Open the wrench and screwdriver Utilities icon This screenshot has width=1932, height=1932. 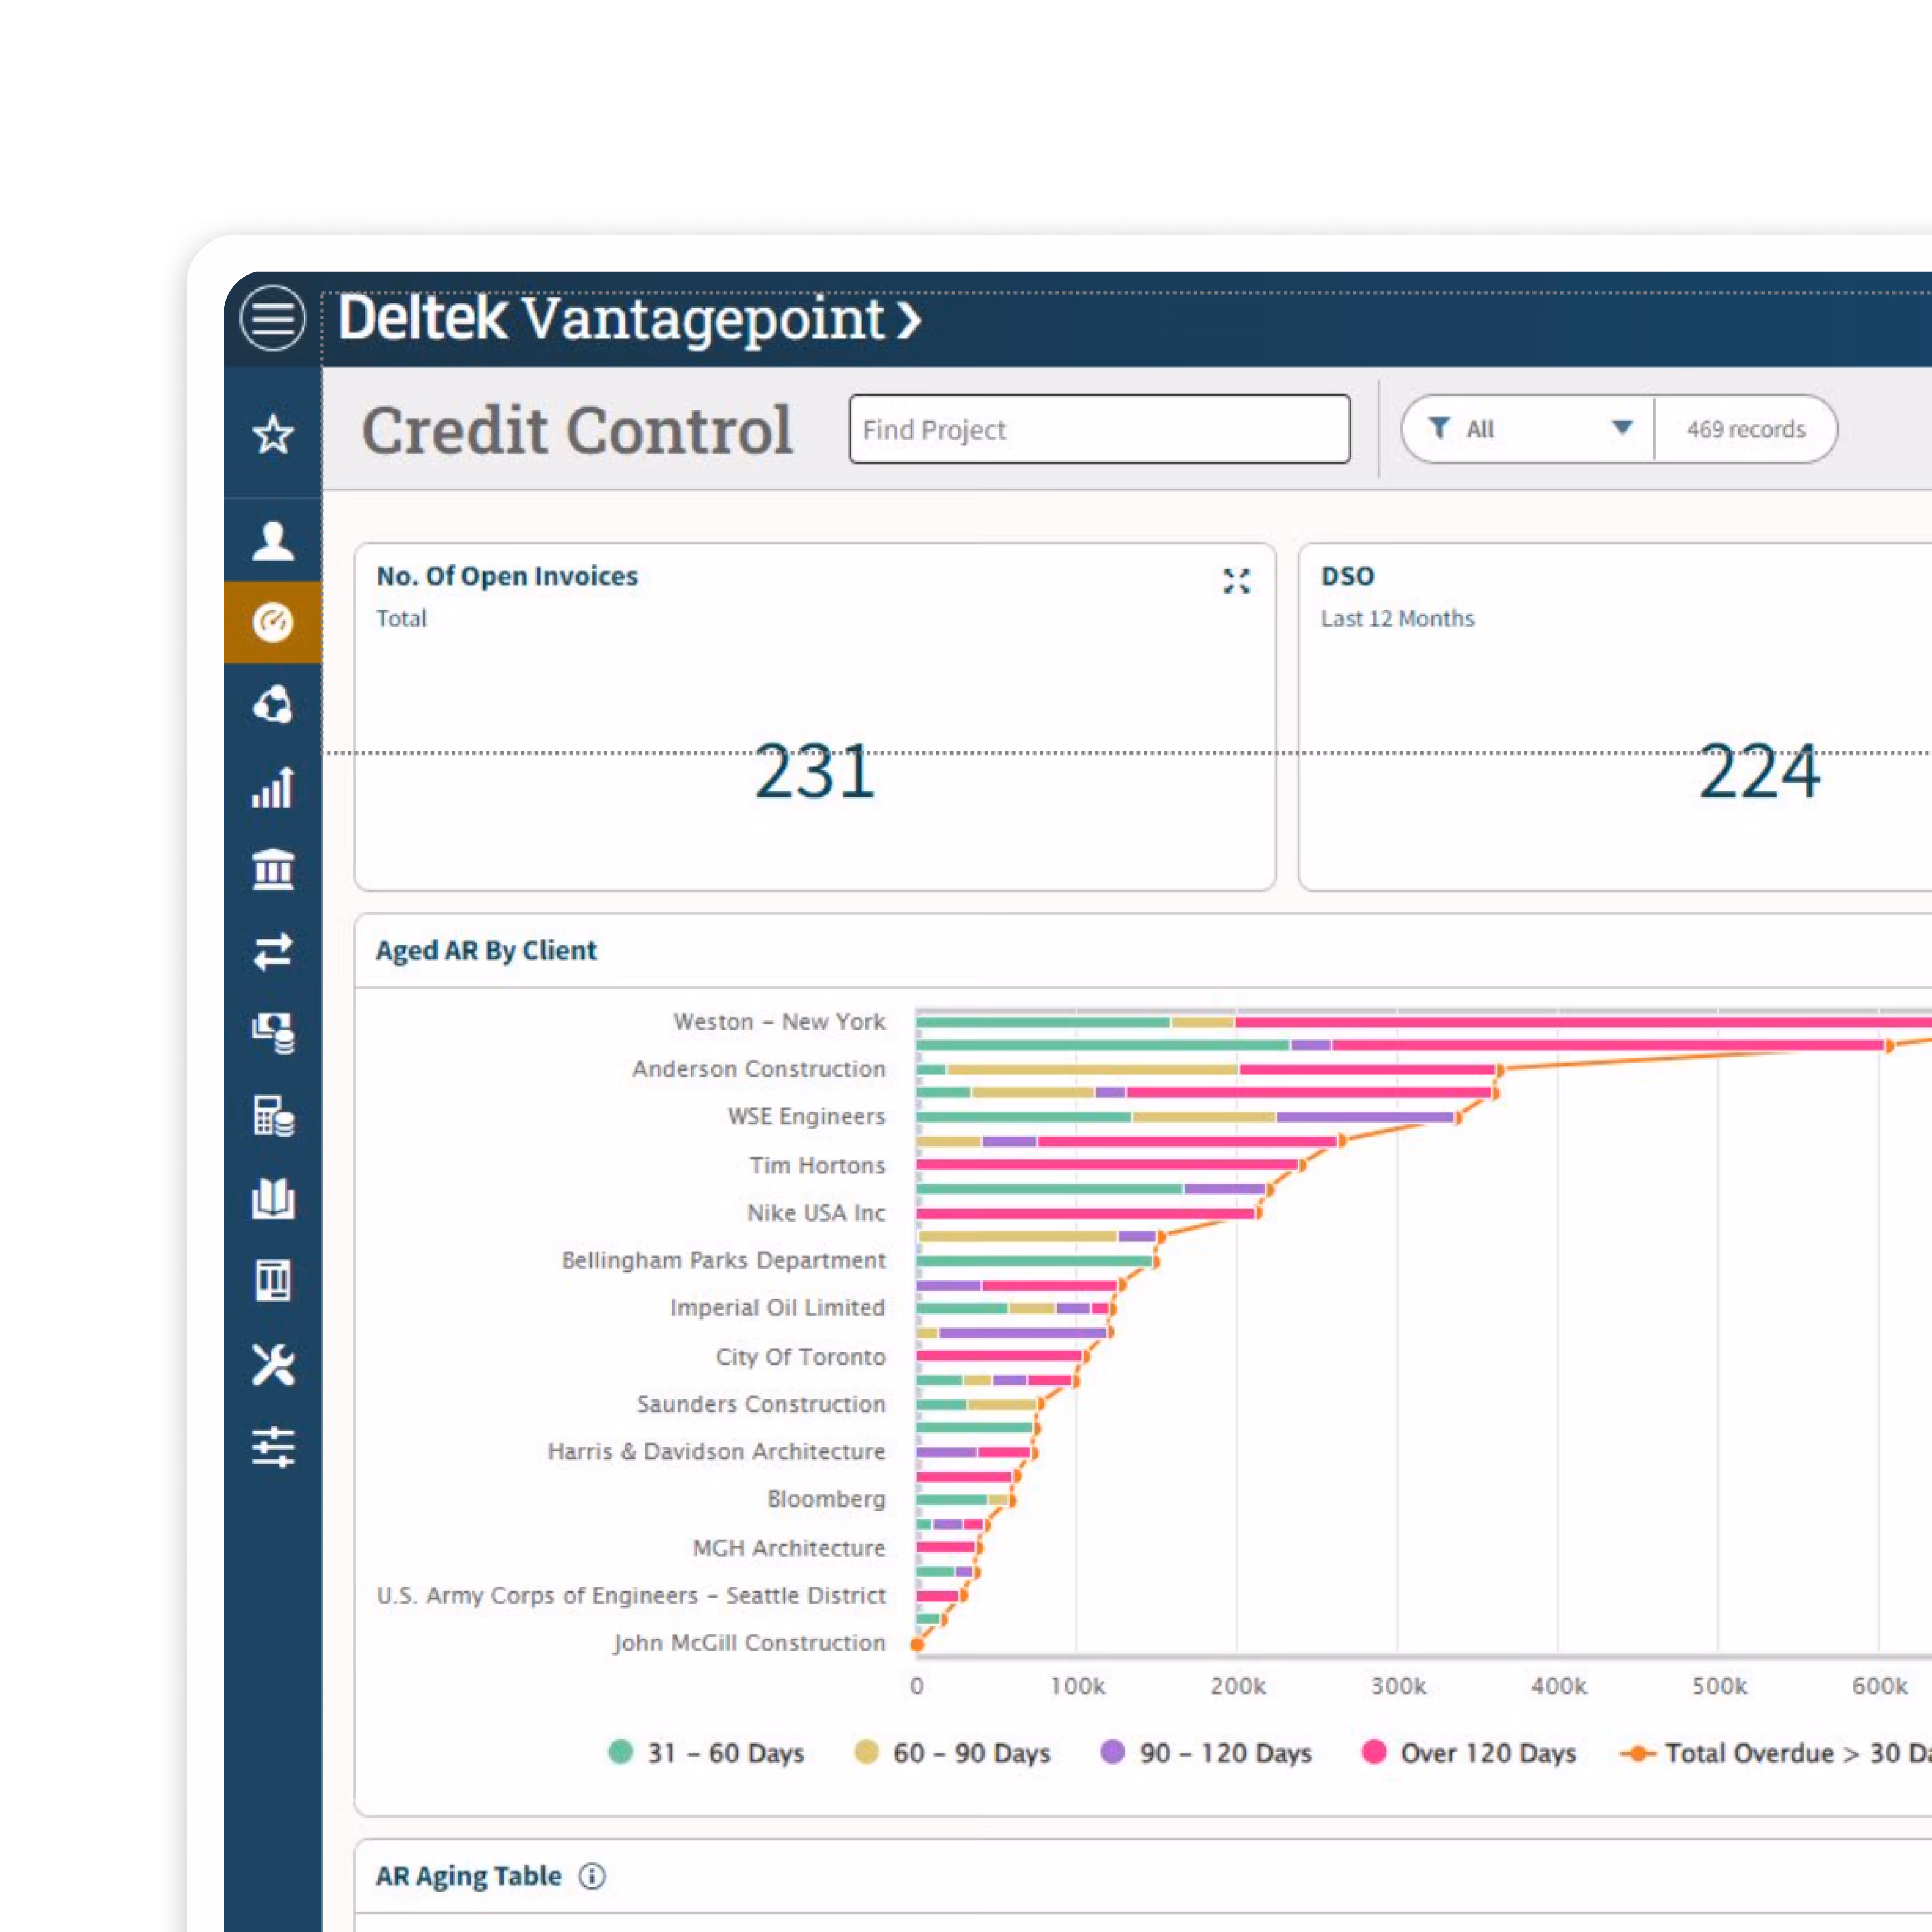point(272,1364)
